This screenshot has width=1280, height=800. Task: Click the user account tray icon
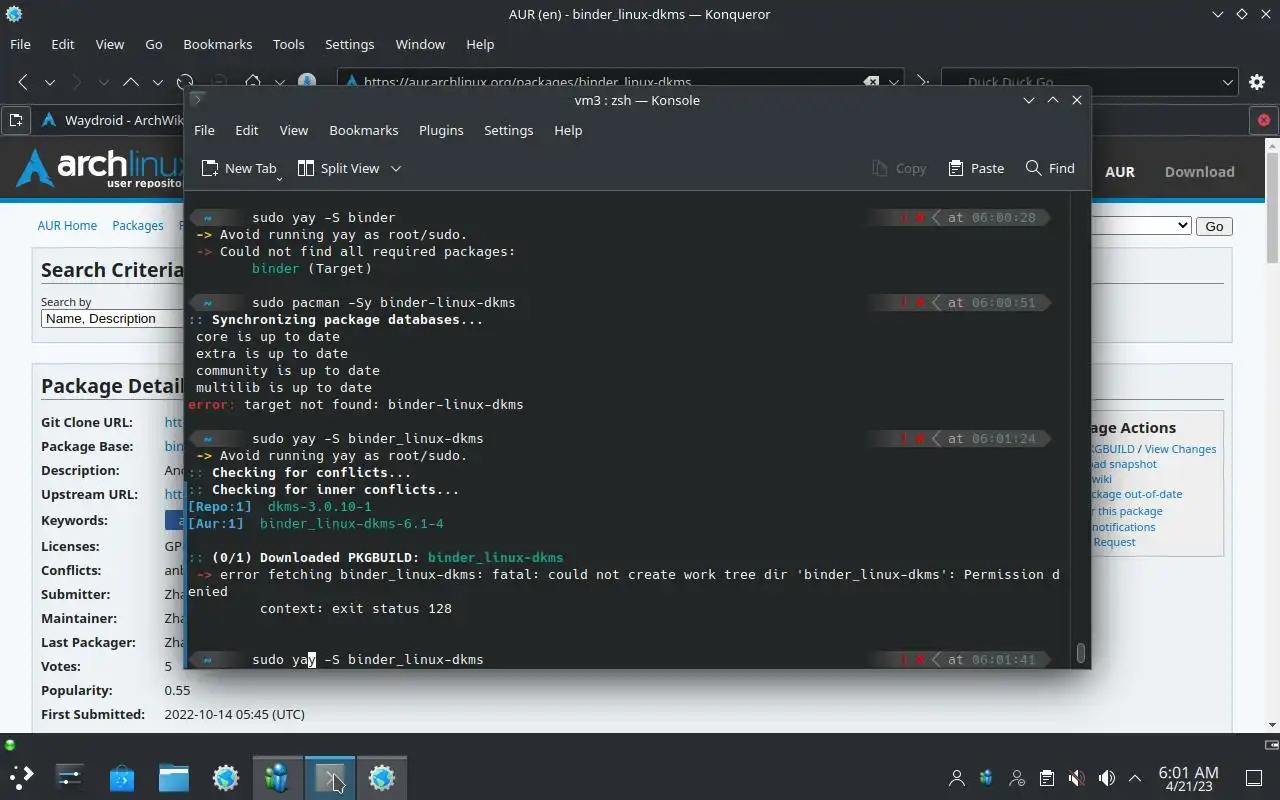(957, 778)
